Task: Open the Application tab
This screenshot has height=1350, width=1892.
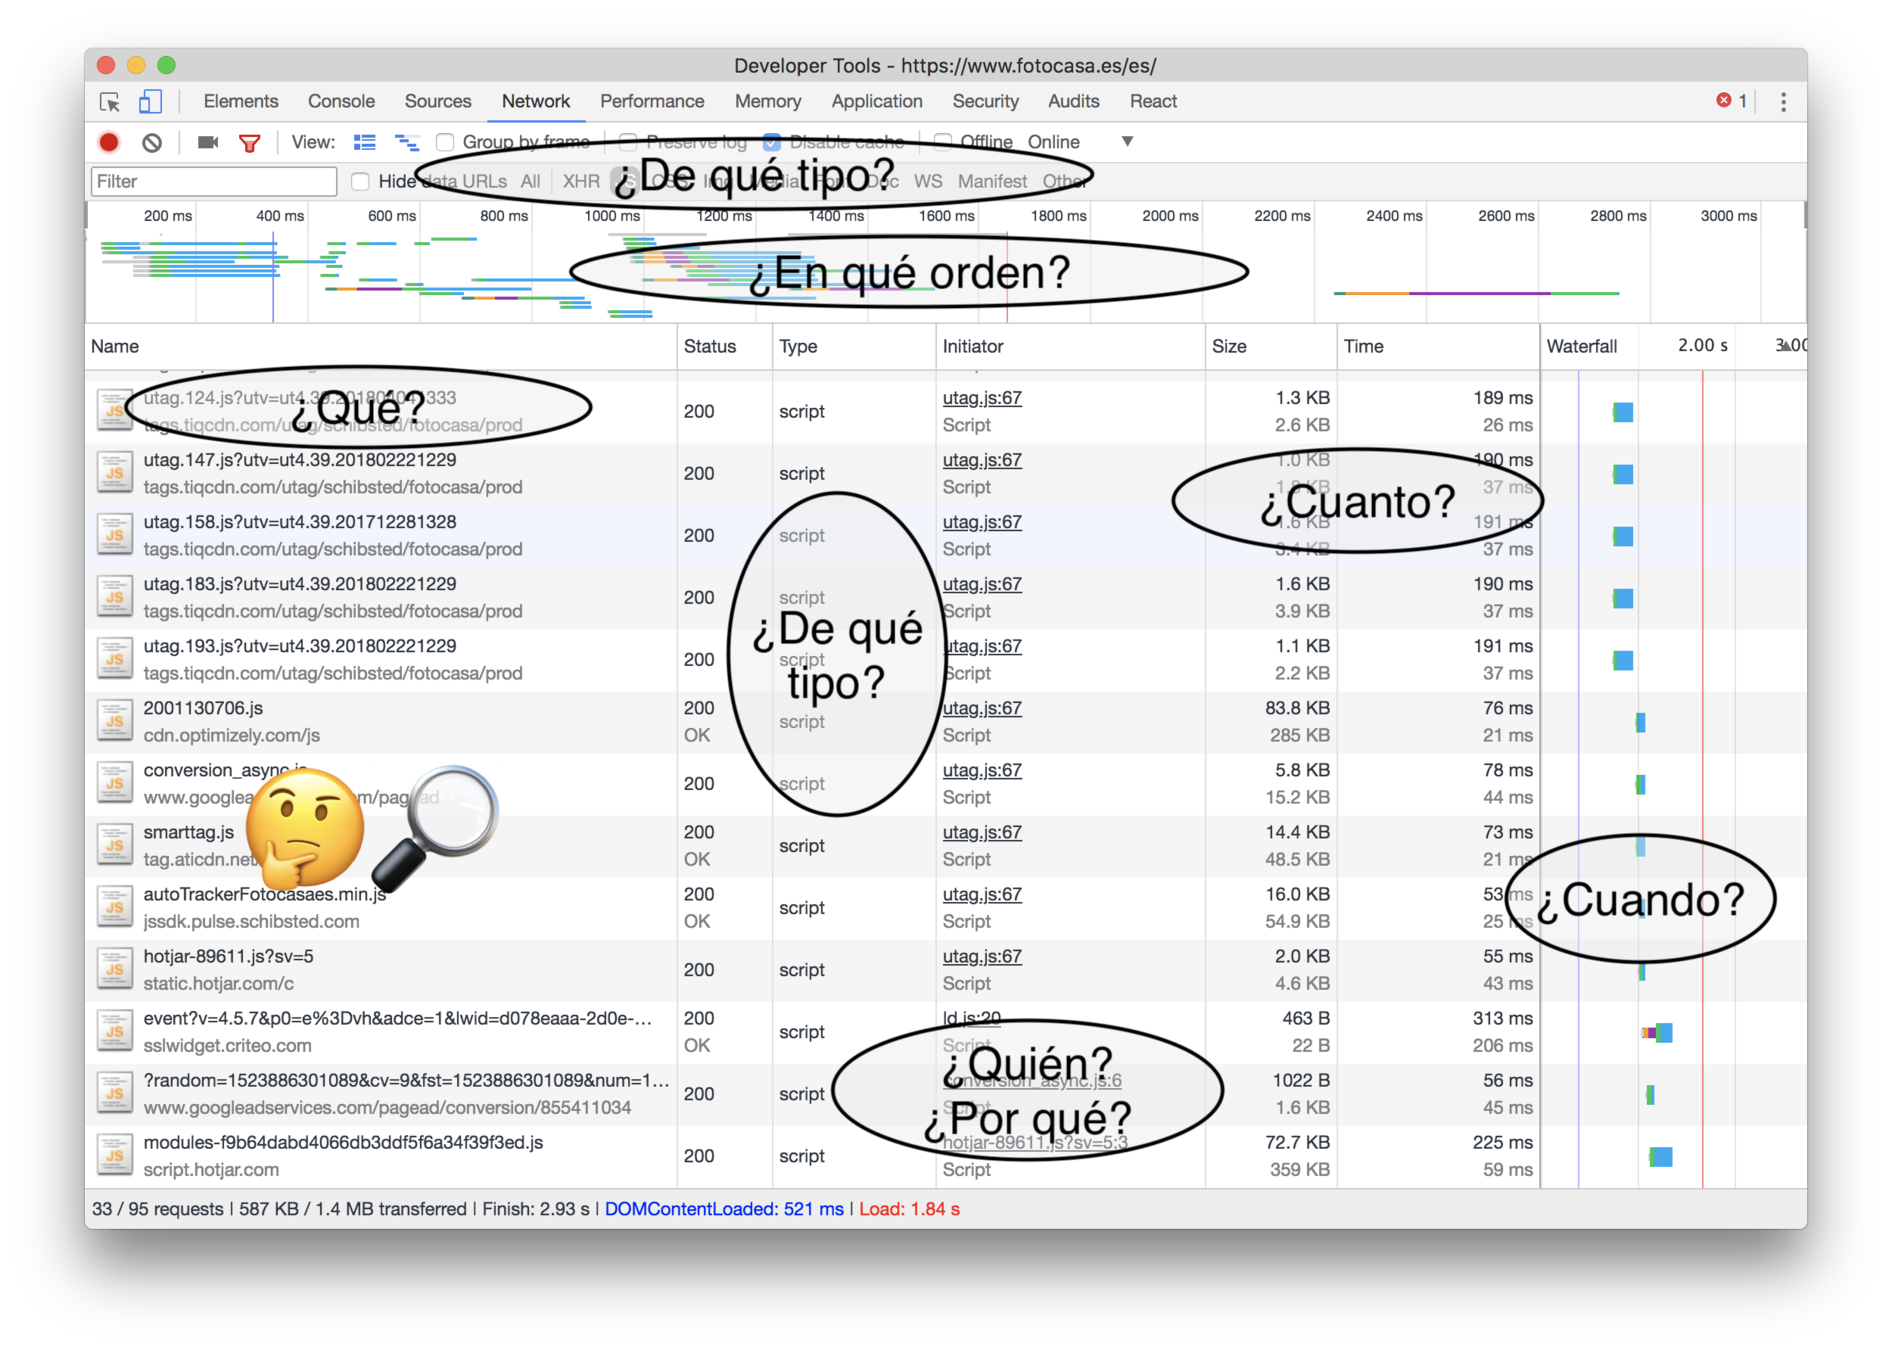Action: tap(877, 101)
